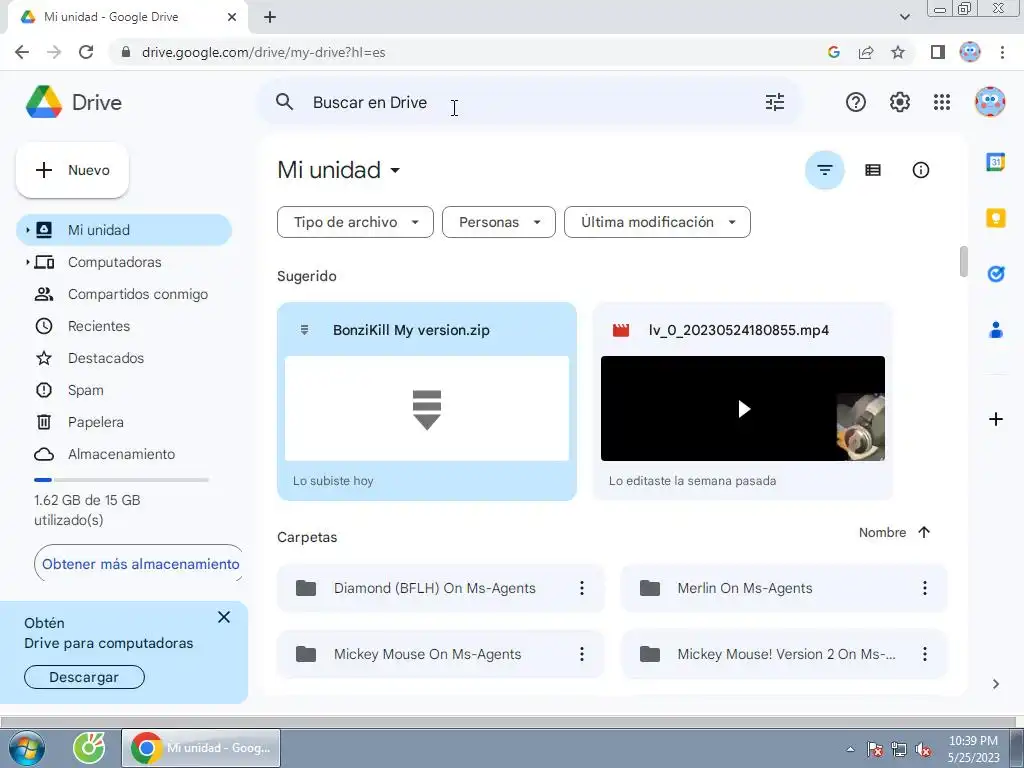Open Google Drive logo home
1024x768 pixels.
[x=73, y=102]
